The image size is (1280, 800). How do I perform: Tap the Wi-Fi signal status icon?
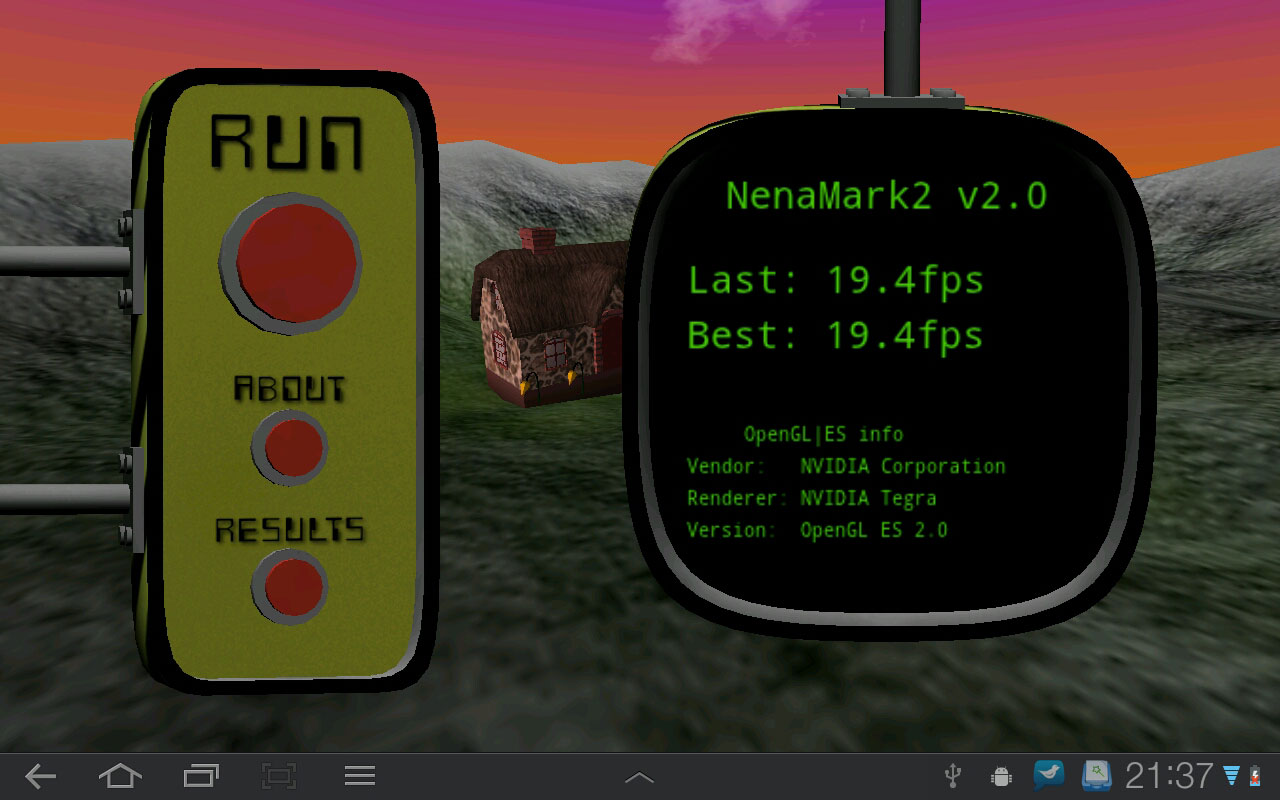click(1231, 776)
